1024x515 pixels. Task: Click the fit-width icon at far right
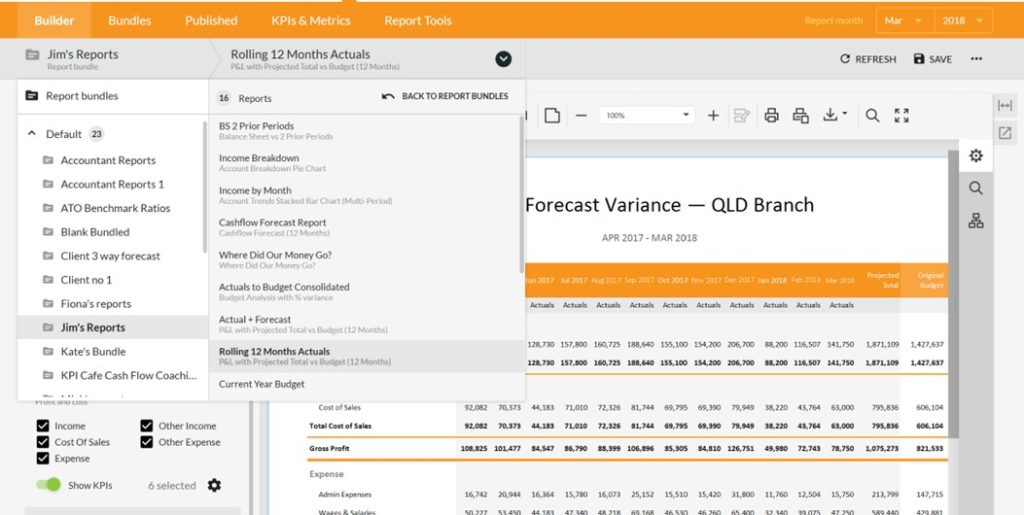[x=1005, y=106]
